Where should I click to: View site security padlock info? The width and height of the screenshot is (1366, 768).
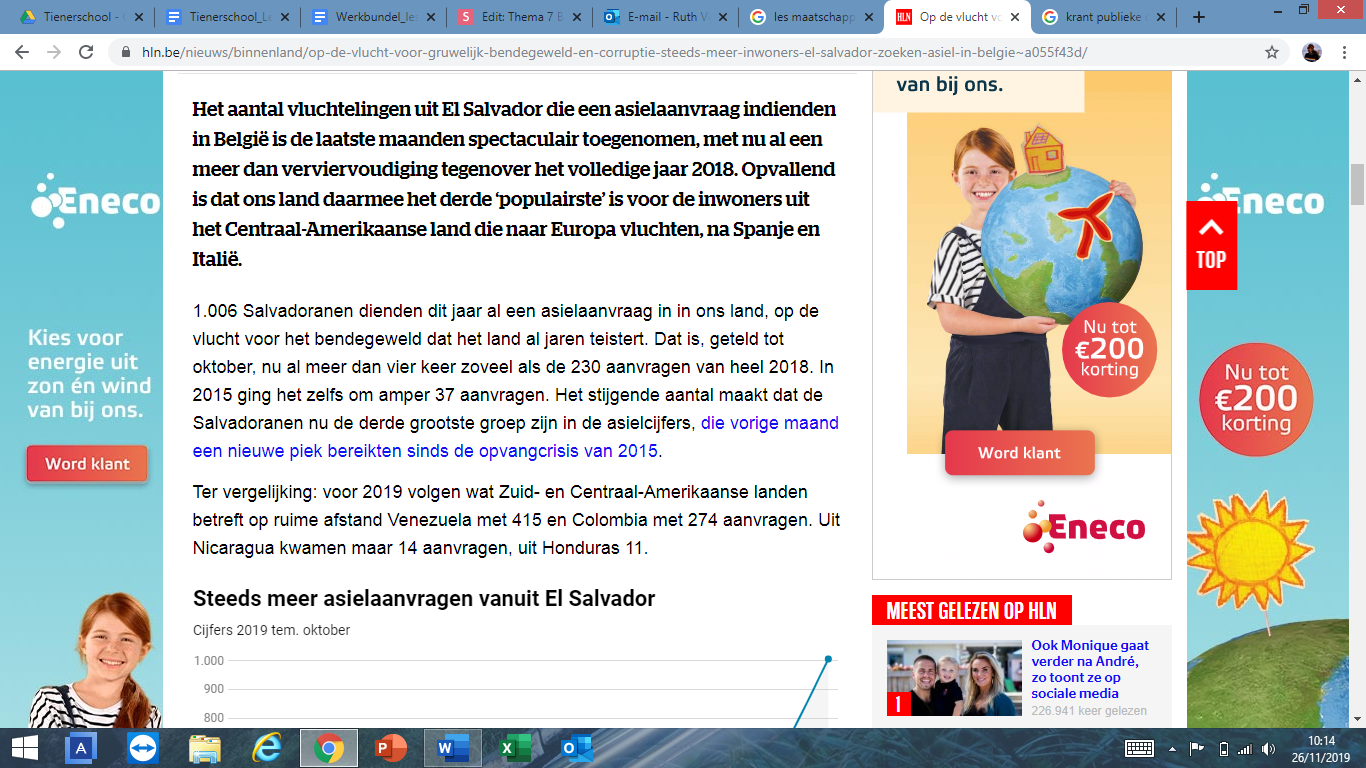125,52
